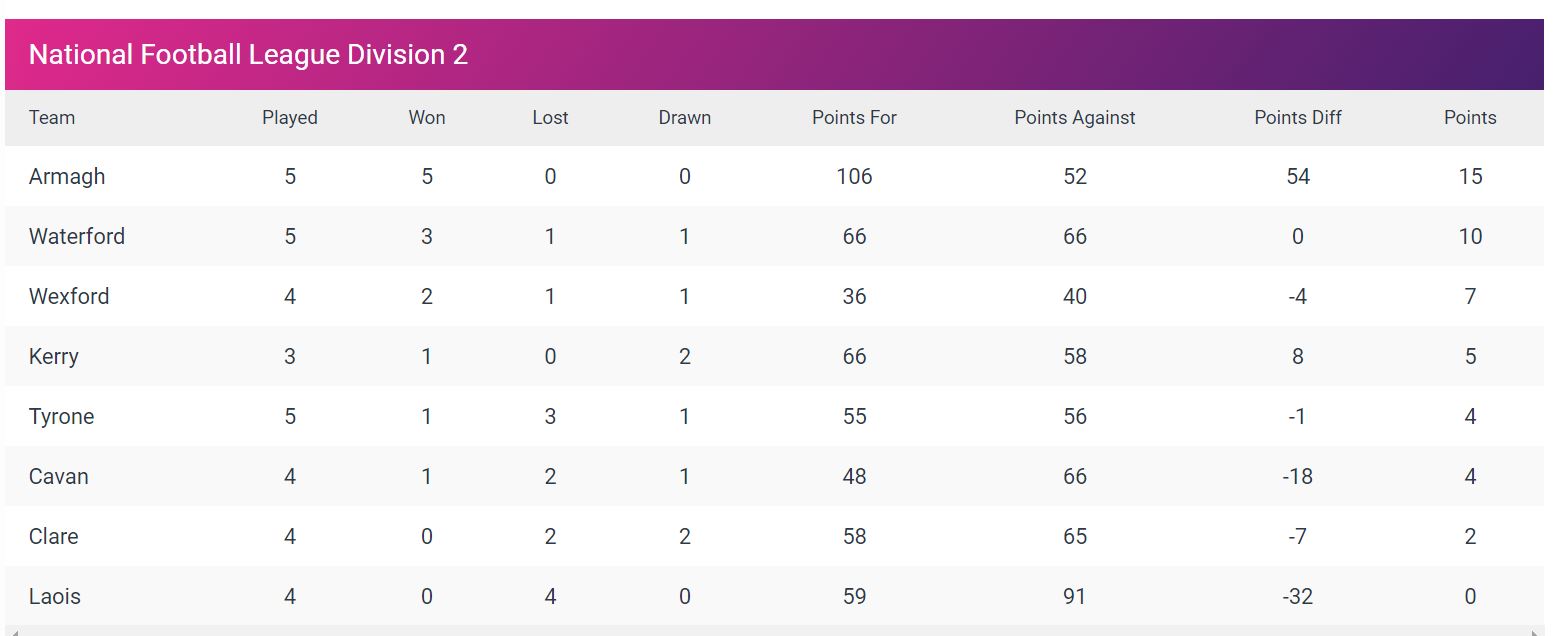
Task: Select the Tyrone team name
Action: 62,417
